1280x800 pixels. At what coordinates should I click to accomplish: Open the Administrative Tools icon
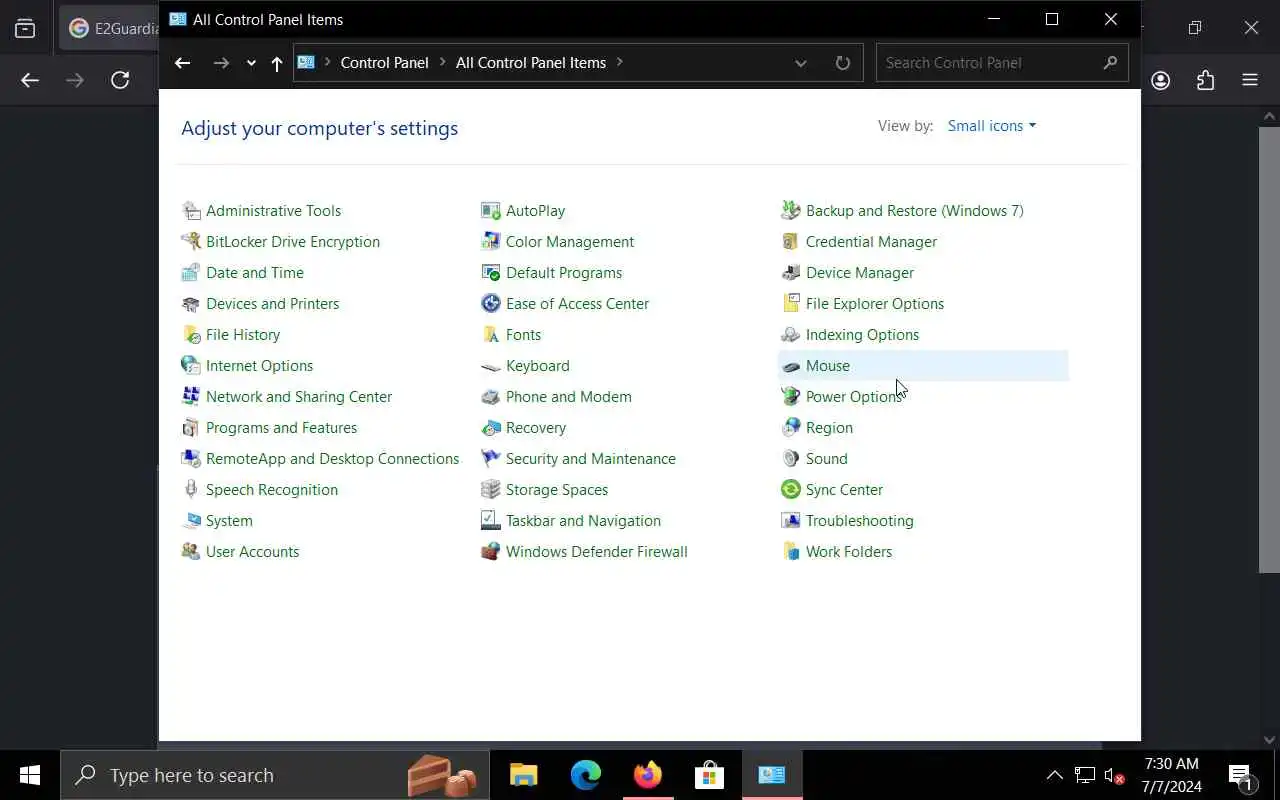pyautogui.click(x=191, y=211)
